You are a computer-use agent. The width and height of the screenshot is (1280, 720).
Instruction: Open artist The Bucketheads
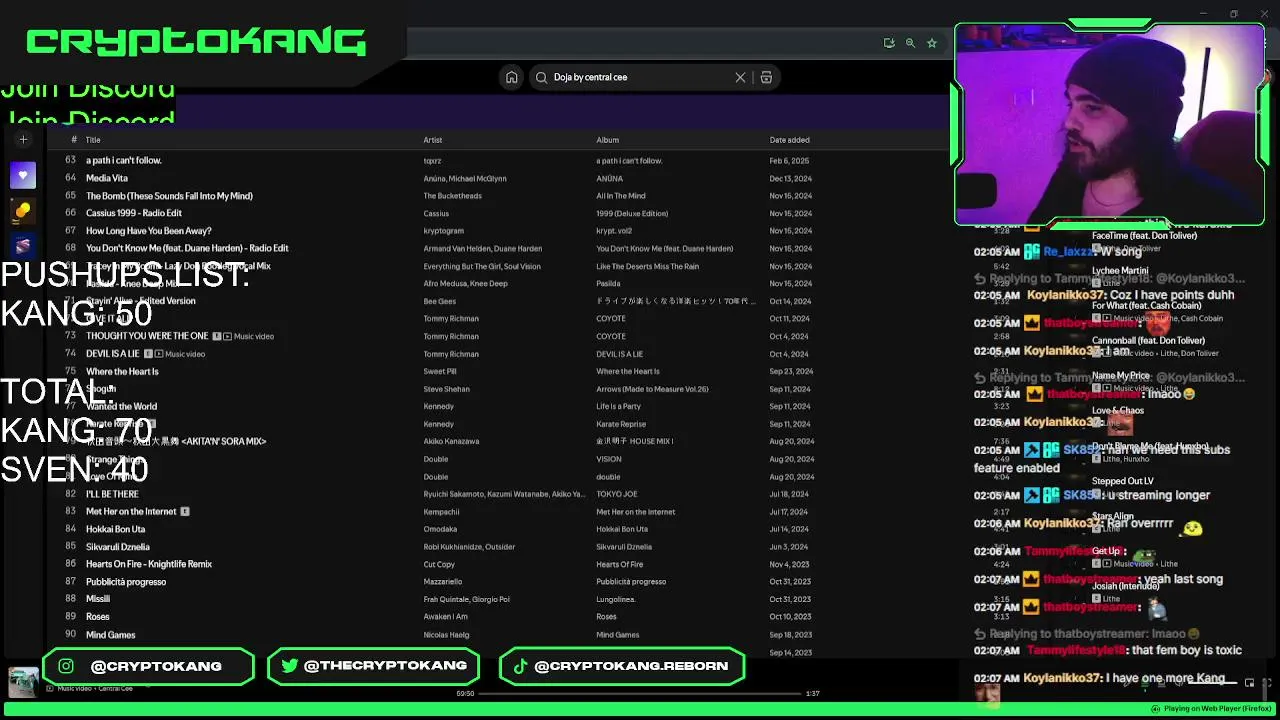coord(453,196)
